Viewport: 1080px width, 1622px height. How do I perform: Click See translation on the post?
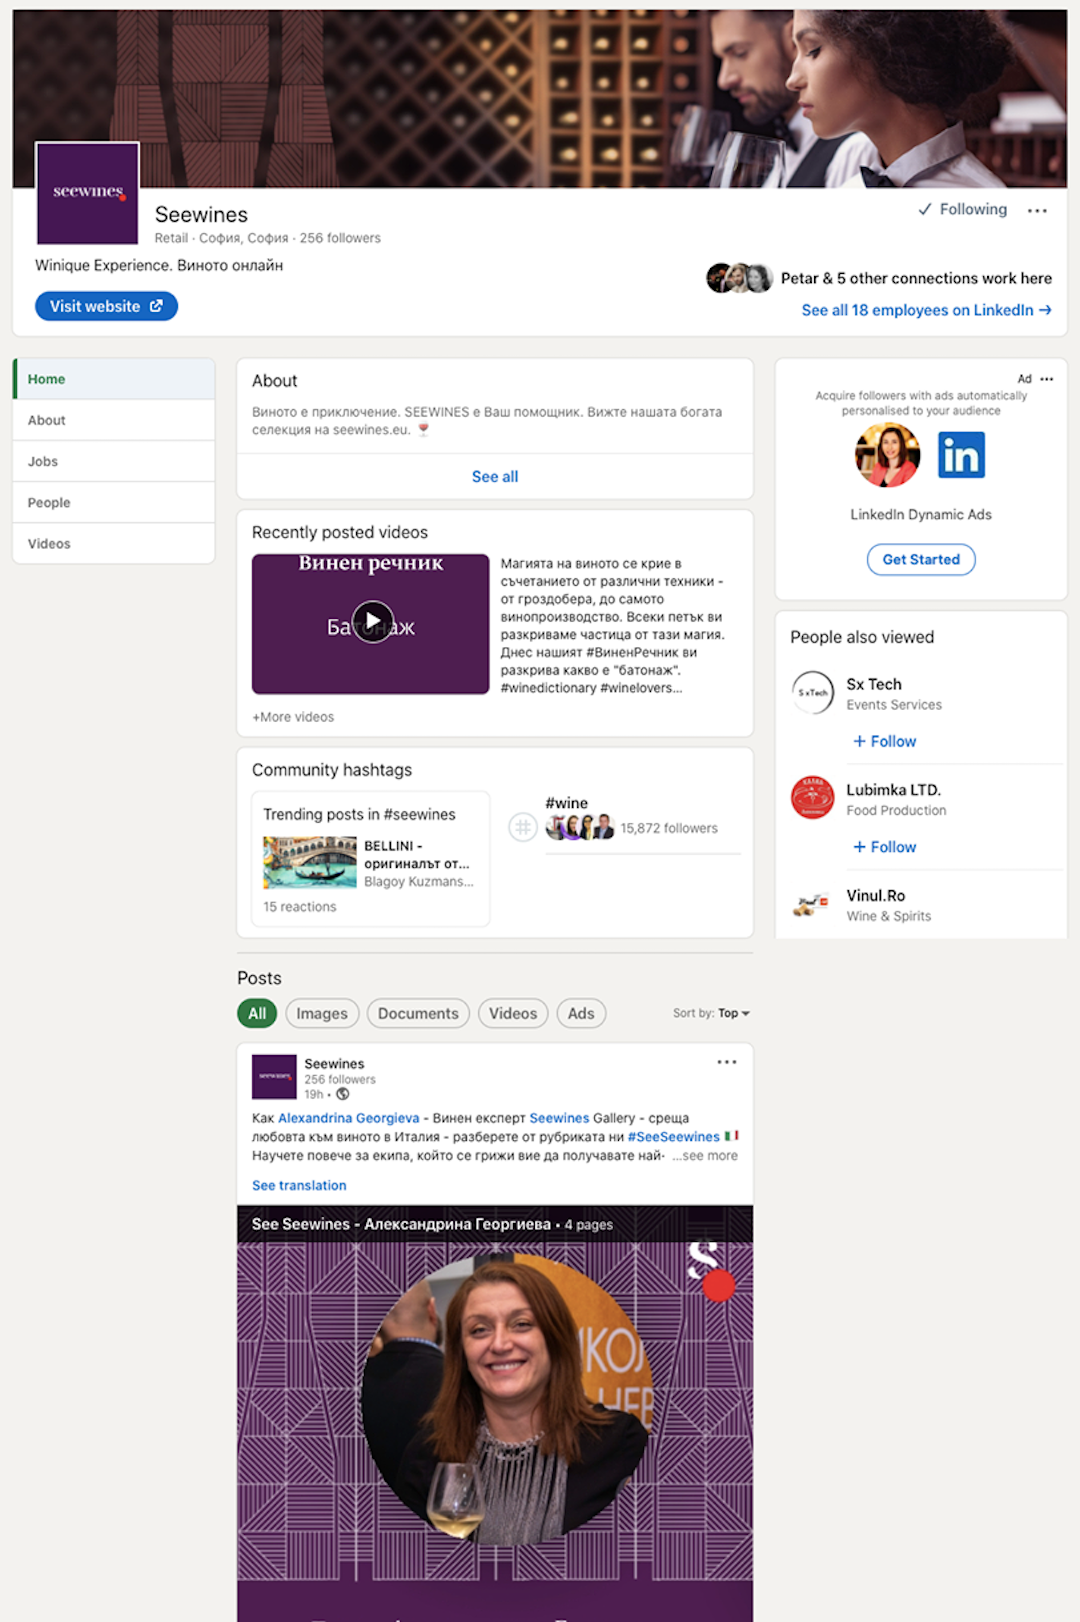[299, 1185]
